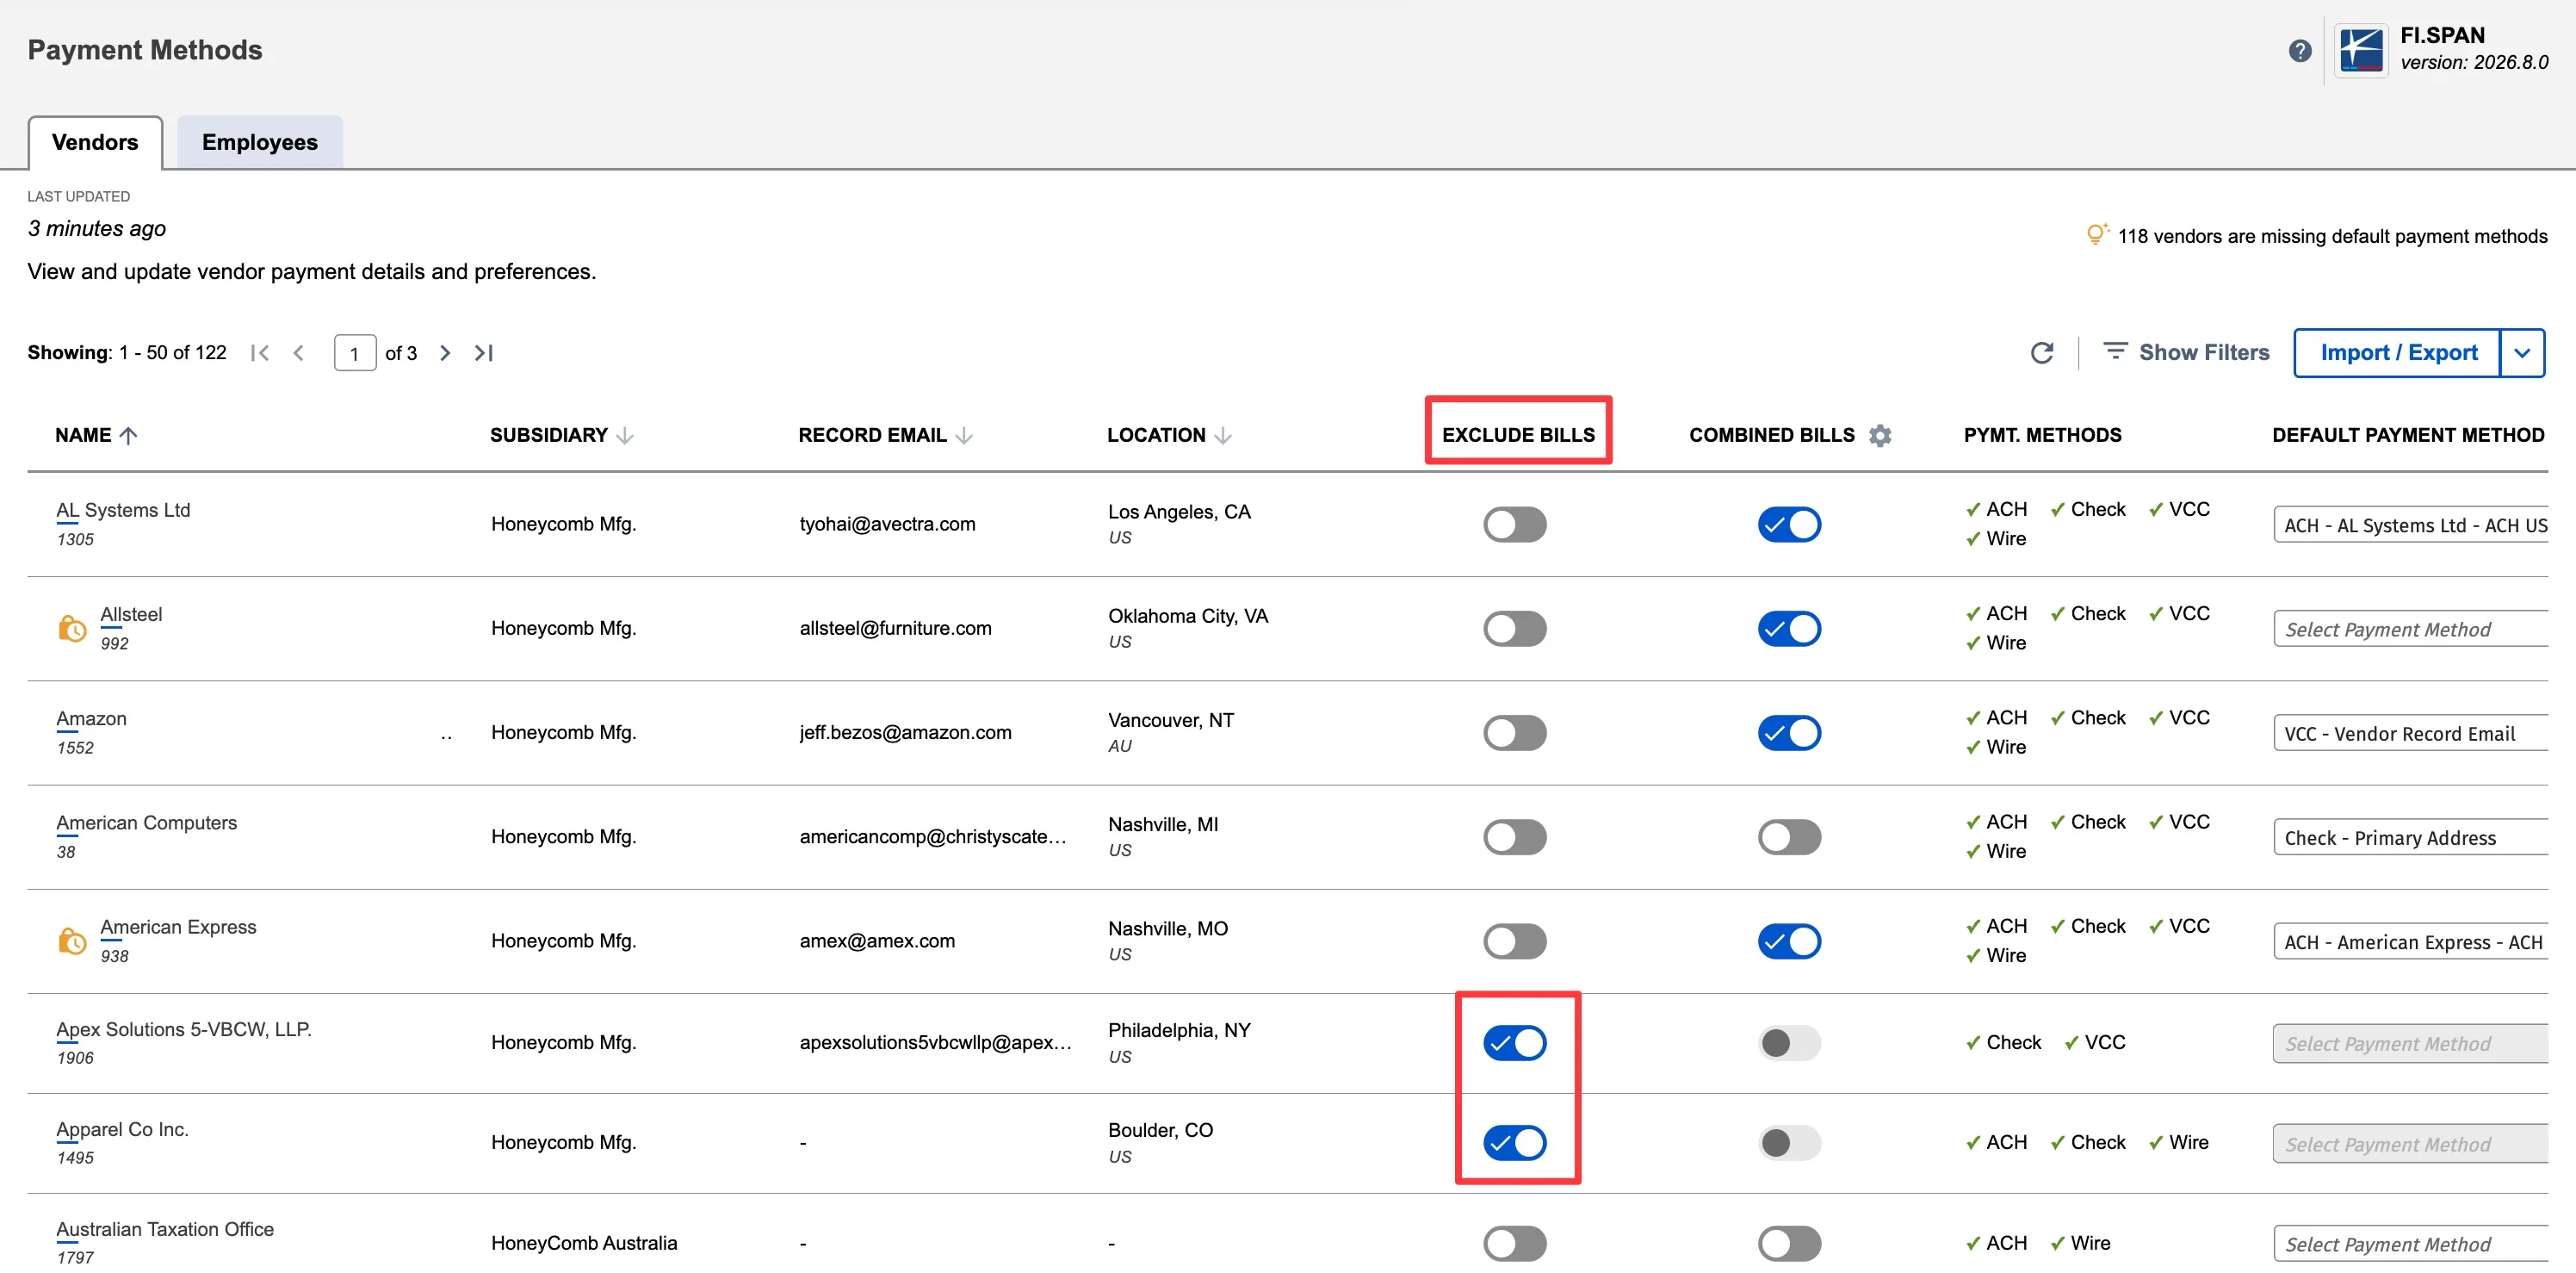2576x1273 pixels.
Task: Toggle Exclude Bills for AL Systems Ltd
Action: (1515, 524)
